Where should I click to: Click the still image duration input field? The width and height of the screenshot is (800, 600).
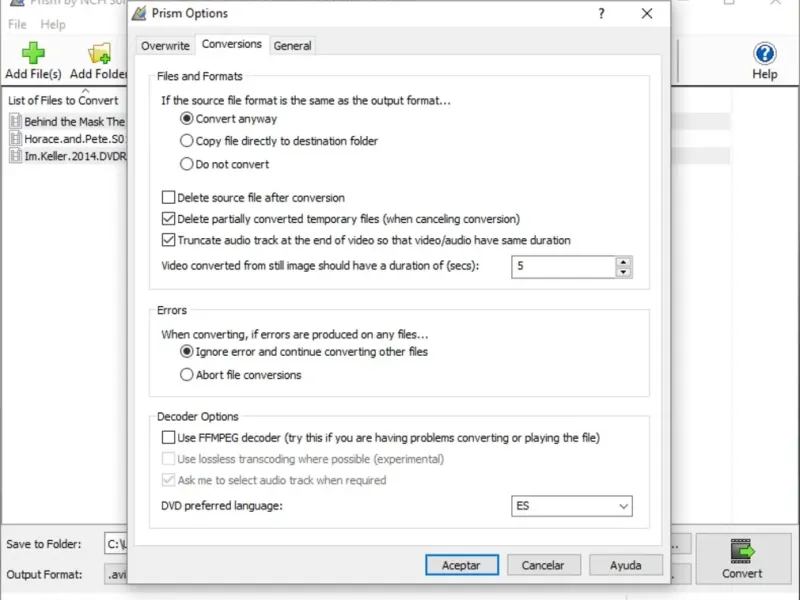coord(563,267)
